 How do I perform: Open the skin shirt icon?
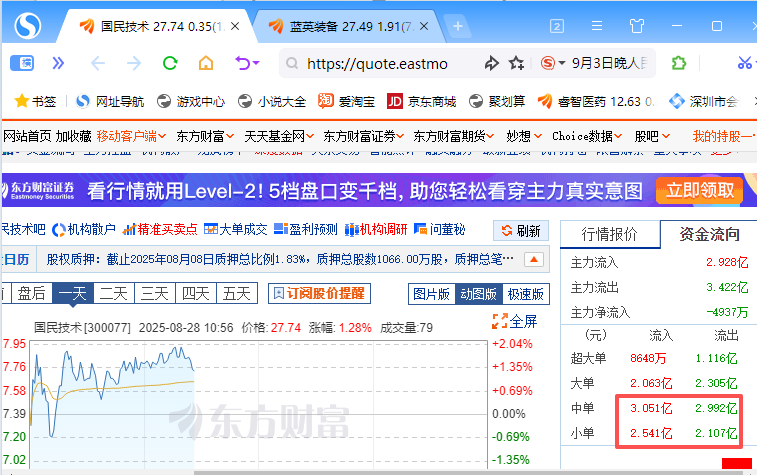[x=637, y=26]
